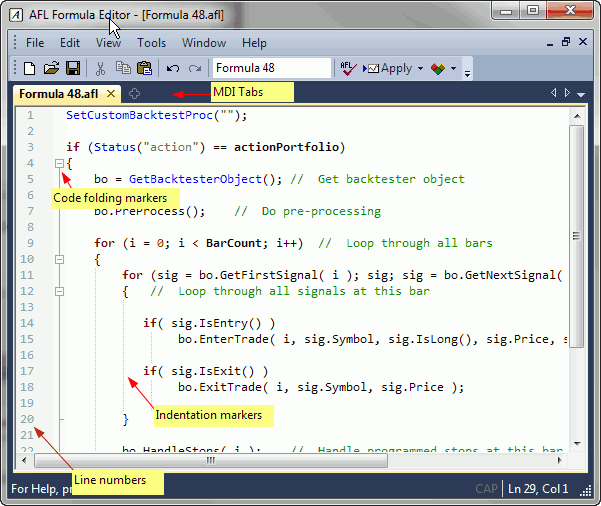This screenshot has width=601, height=506.
Task: Click the AFL syntax check icon
Action: tap(348, 69)
